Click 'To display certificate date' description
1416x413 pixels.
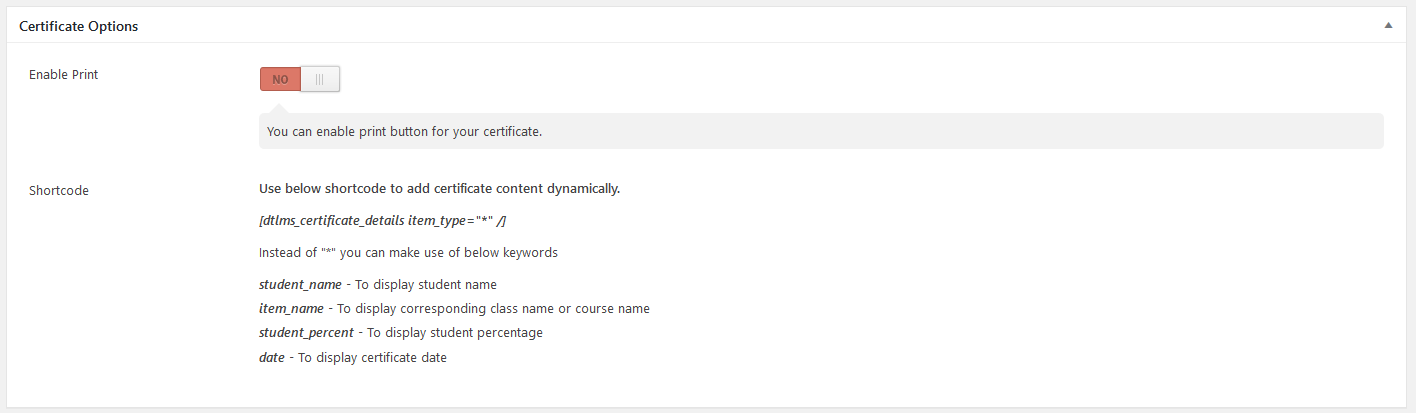(x=372, y=357)
